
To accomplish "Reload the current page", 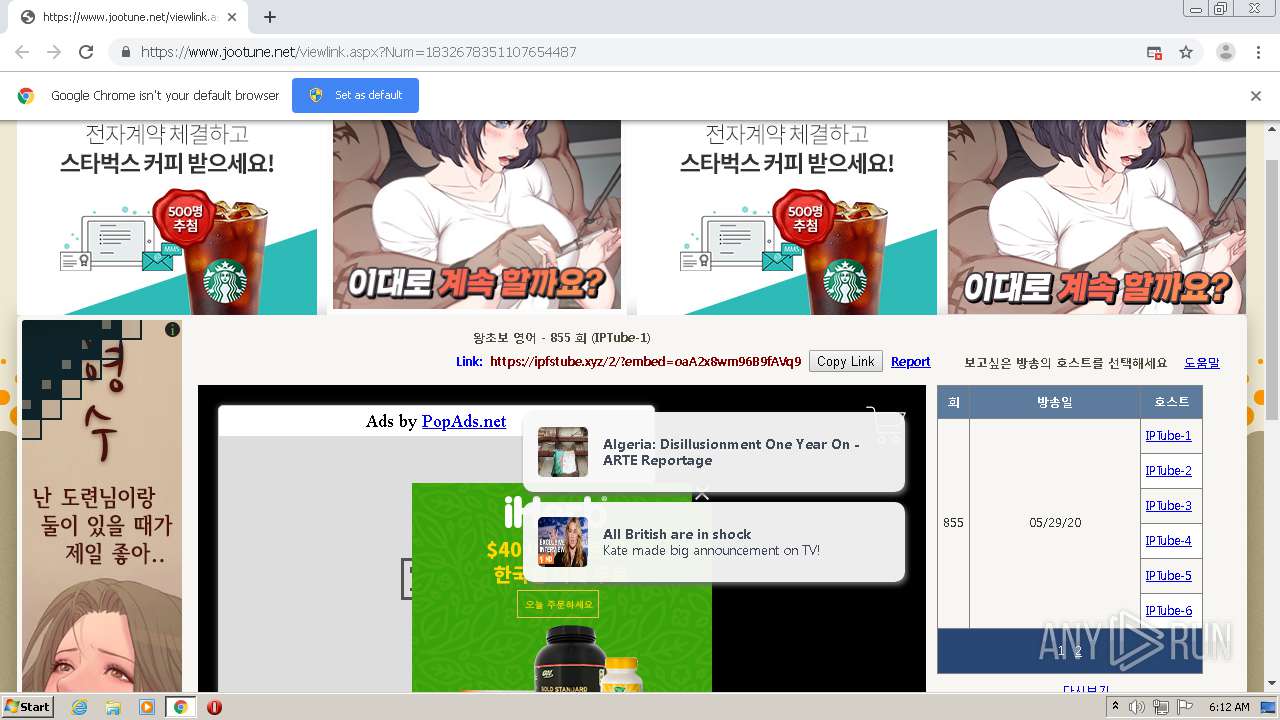I will click(86, 52).
